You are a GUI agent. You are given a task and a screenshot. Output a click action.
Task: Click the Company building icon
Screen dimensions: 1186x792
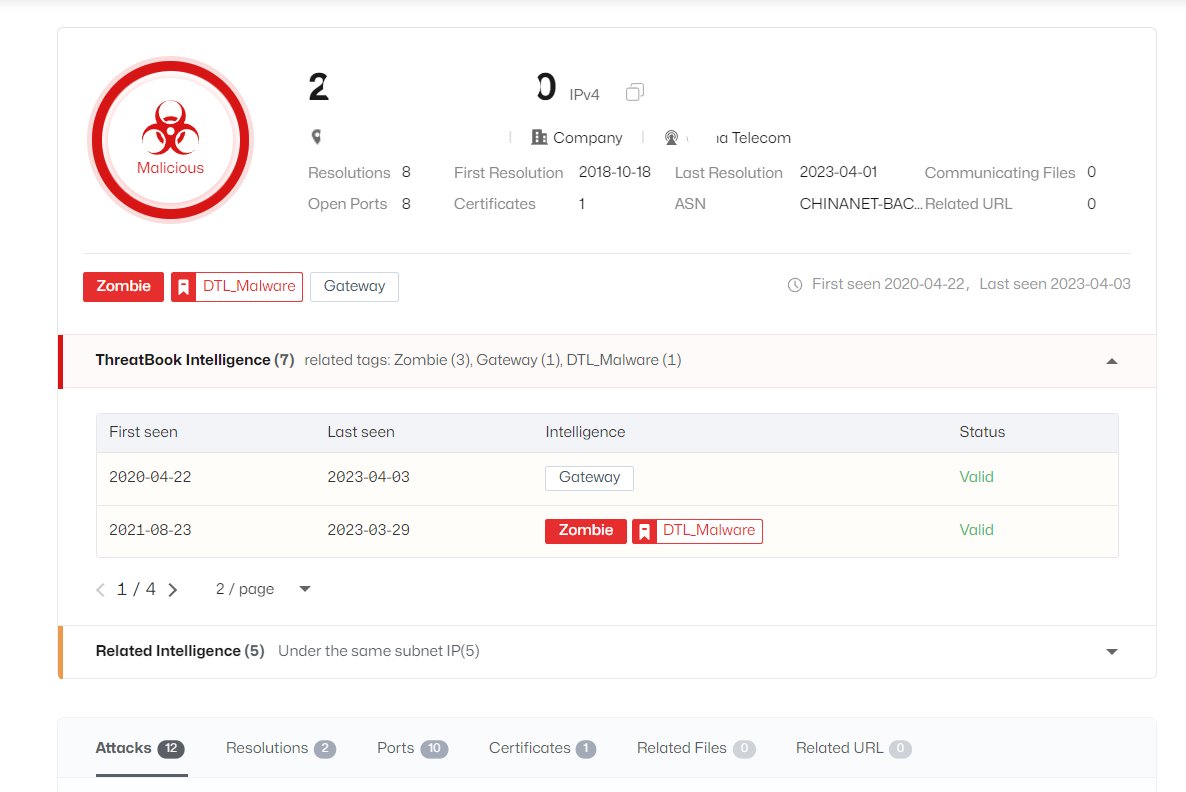(539, 137)
